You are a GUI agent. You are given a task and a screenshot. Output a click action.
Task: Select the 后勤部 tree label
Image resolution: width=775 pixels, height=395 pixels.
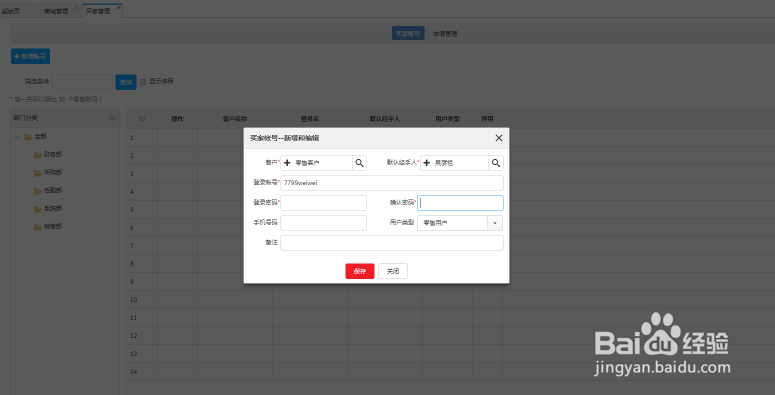pos(53,190)
